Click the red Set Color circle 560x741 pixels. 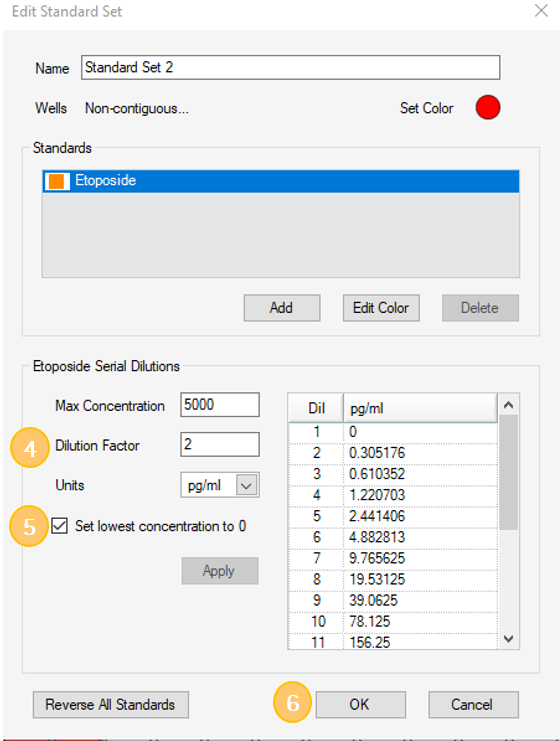coord(488,107)
